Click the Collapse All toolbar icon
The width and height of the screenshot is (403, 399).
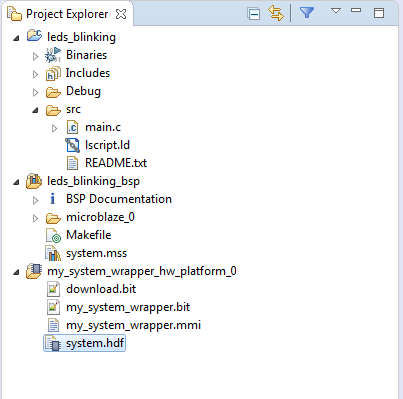point(254,14)
